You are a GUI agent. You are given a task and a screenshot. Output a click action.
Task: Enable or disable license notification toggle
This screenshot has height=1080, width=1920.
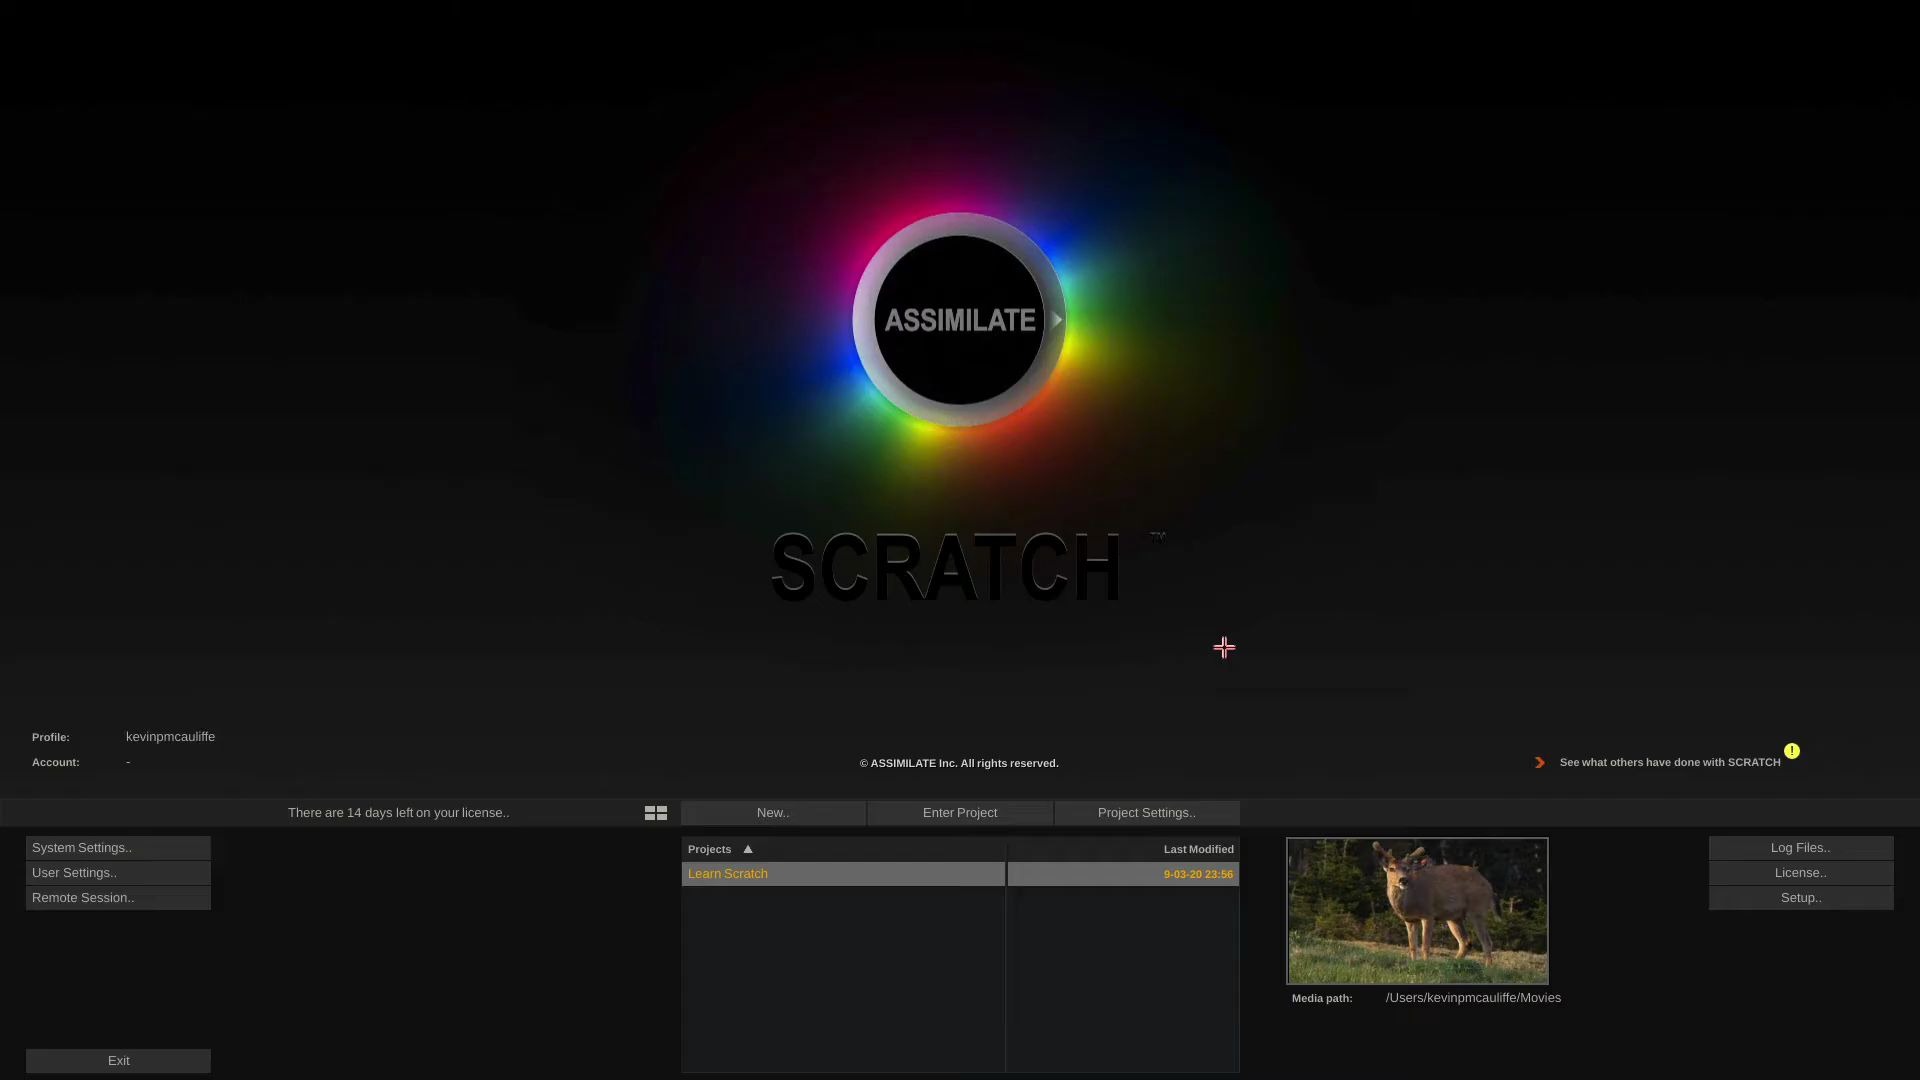coord(1791,750)
